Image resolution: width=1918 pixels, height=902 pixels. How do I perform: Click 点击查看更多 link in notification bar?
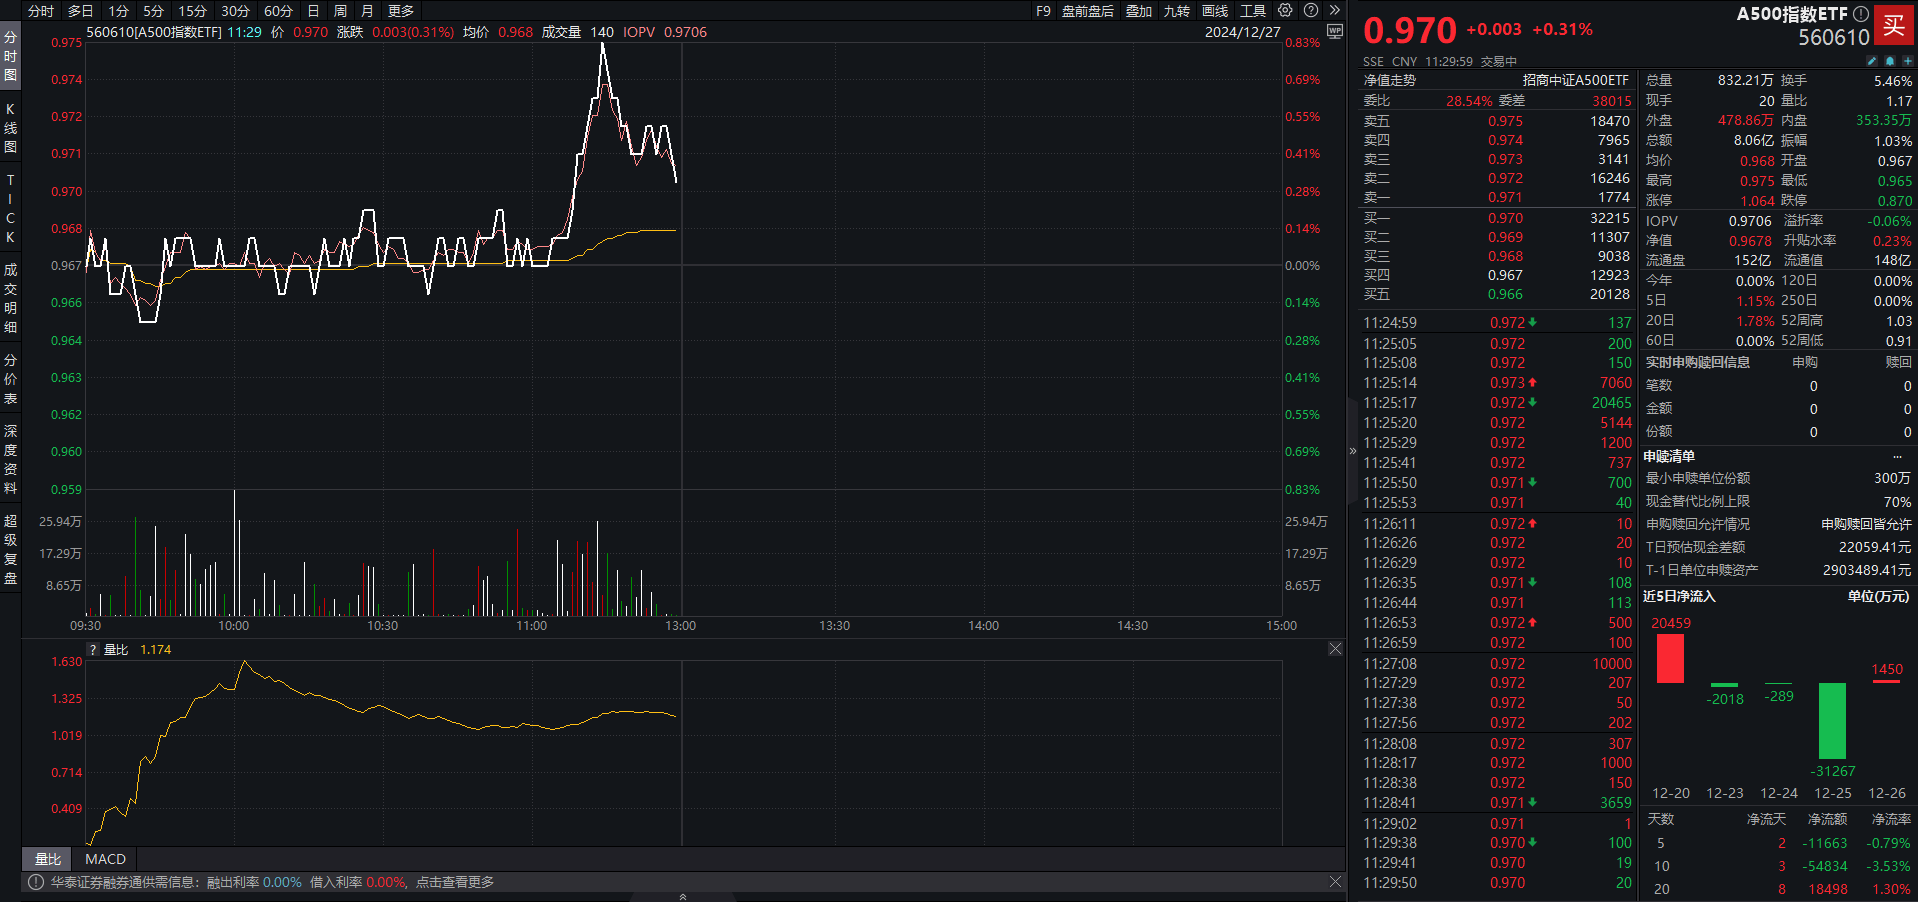coord(455,882)
